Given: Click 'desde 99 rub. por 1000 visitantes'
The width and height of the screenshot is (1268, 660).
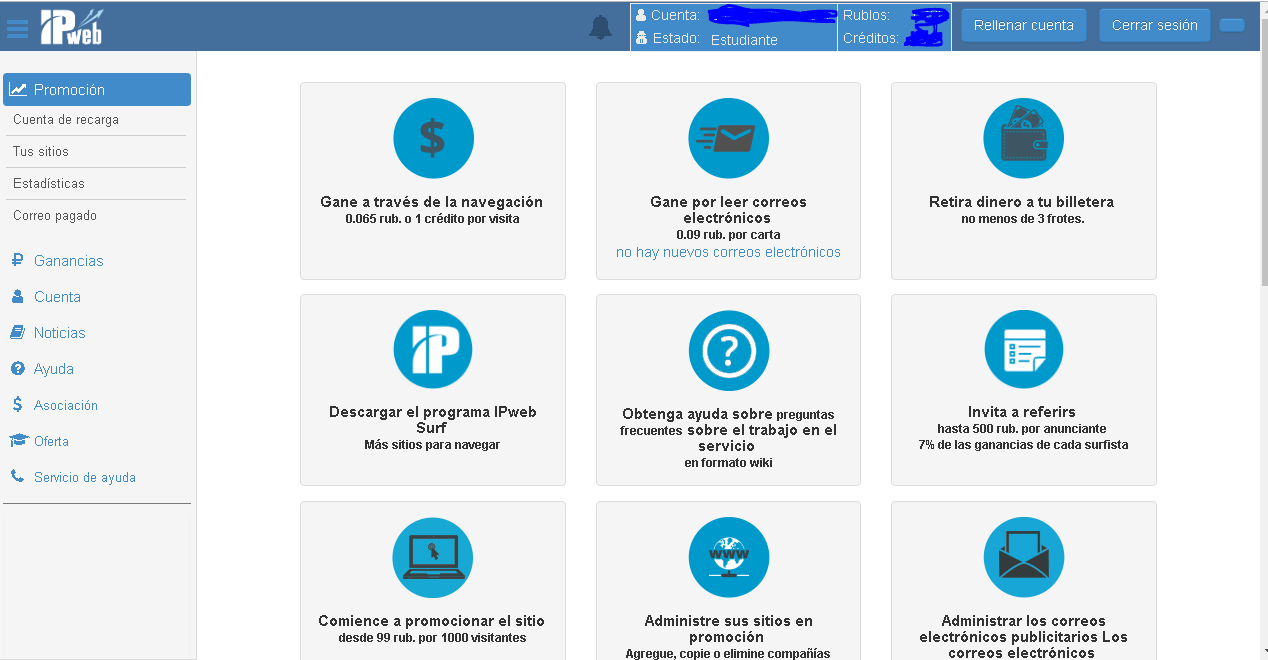Looking at the screenshot, I should coord(432,638).
